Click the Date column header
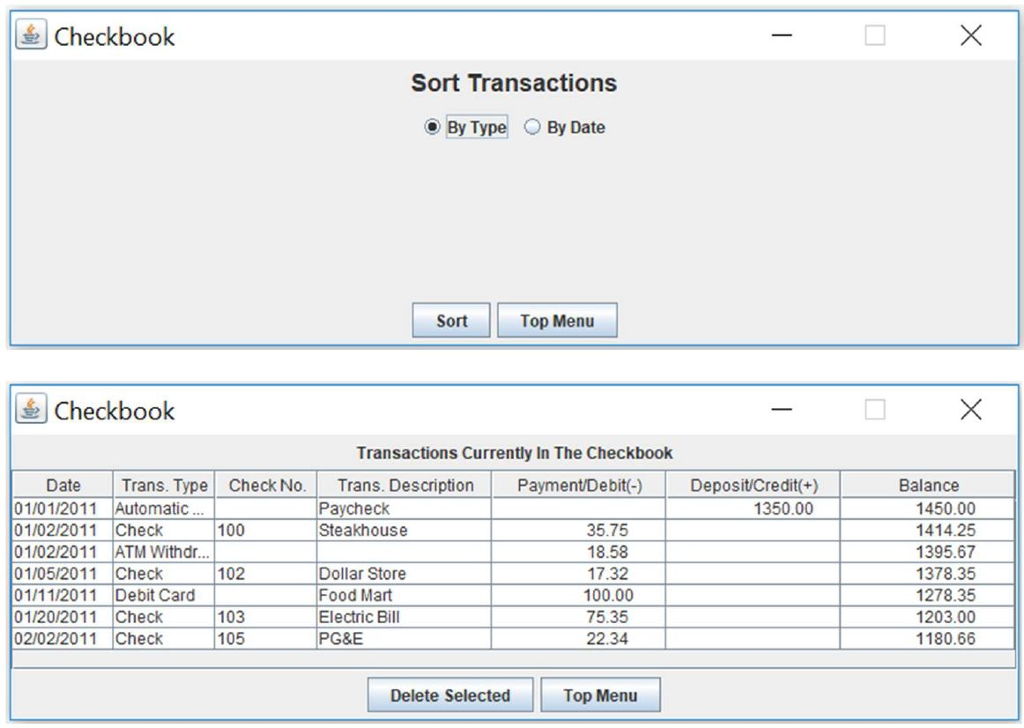This screenshot has width=1024, height=728. [x=64, y=485]
